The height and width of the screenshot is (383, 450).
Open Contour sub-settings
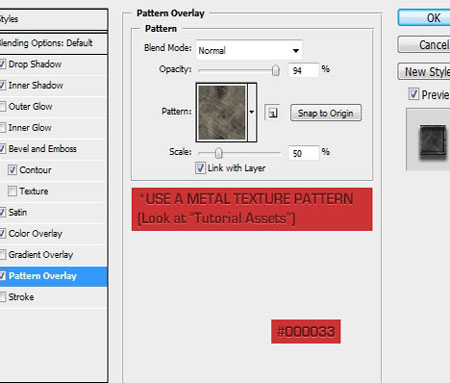[35, 170]
